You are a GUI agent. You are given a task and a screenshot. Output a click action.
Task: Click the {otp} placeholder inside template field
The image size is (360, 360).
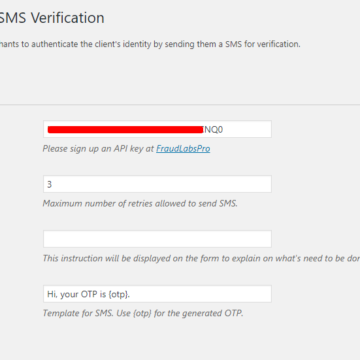pyautogui.click(x=121, y=294)
